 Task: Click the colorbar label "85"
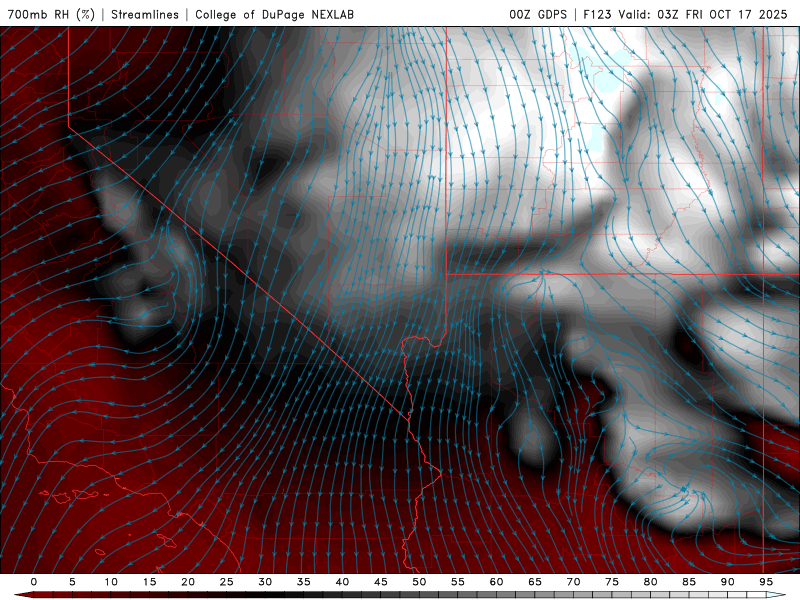pos(689,582)
